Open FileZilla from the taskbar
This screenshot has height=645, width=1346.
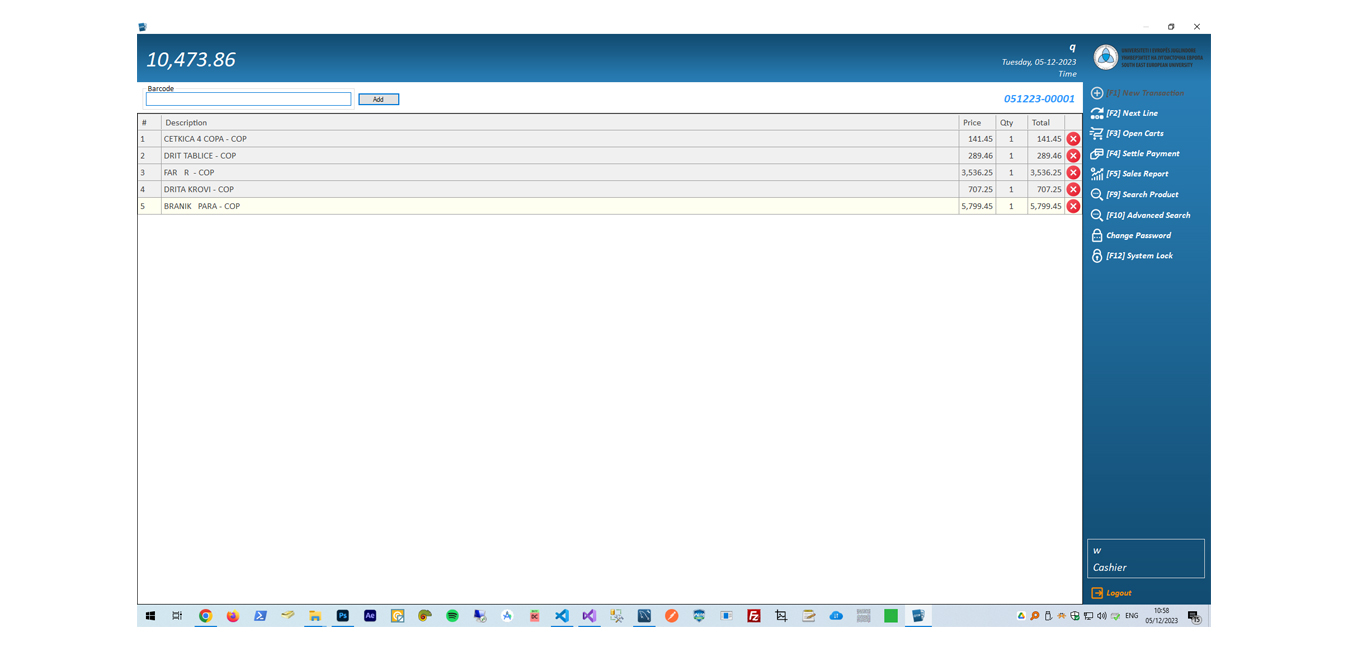[754, 616]
